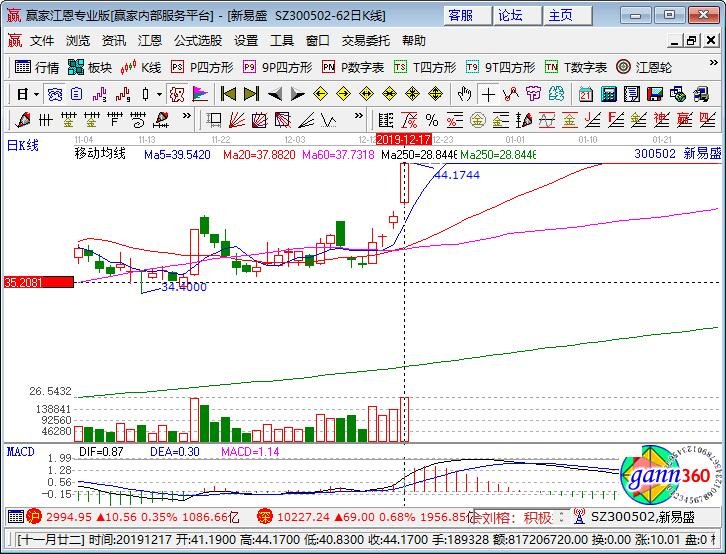
Task: Select the circled 金 golden ratio icon
Action: pos(477,120)
